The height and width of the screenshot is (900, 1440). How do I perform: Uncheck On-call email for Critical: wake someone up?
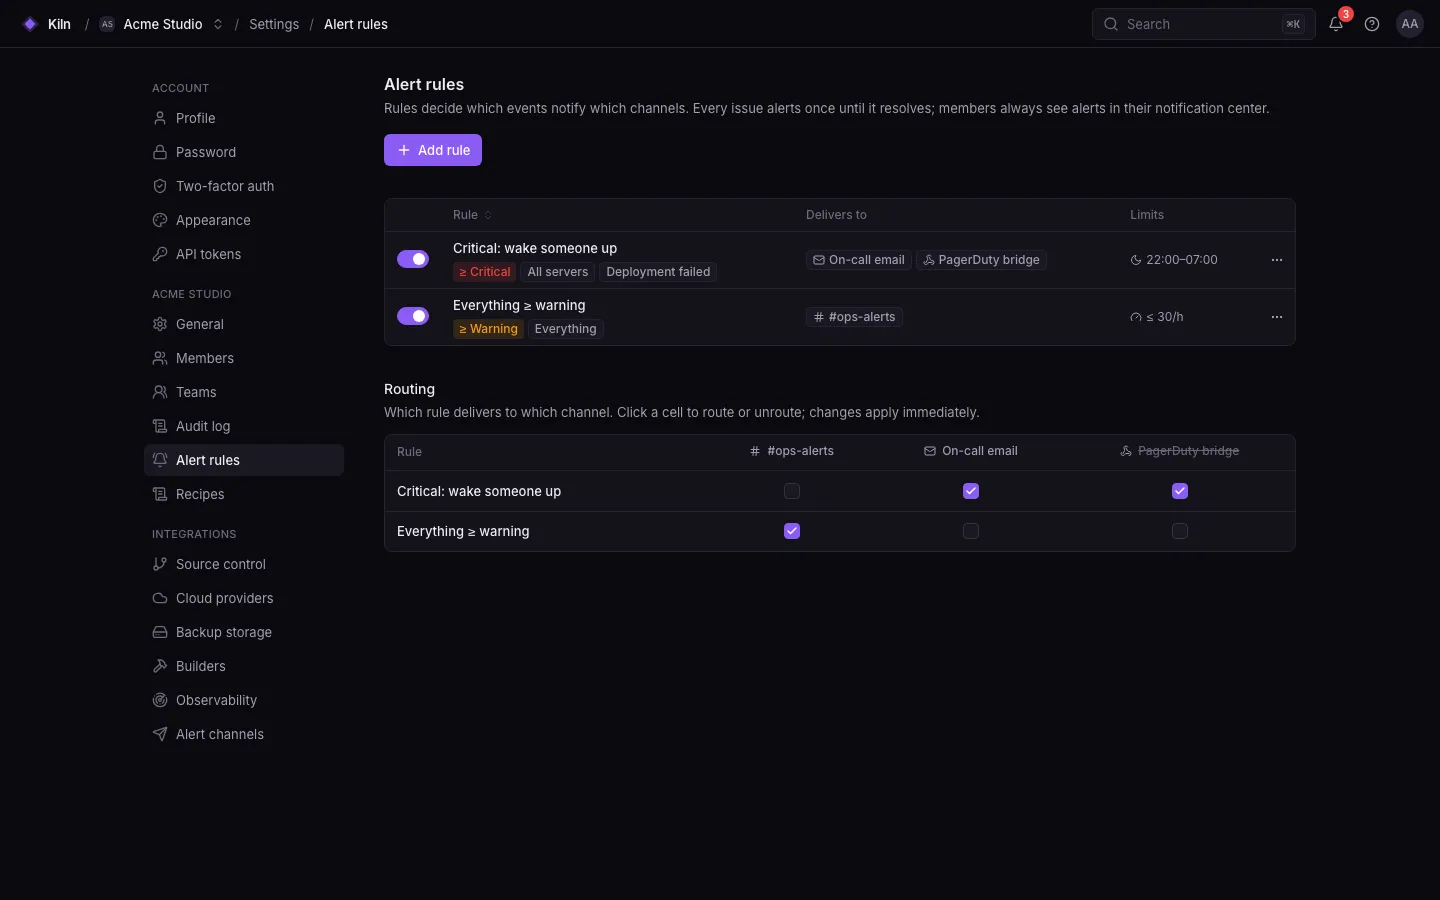971,491
